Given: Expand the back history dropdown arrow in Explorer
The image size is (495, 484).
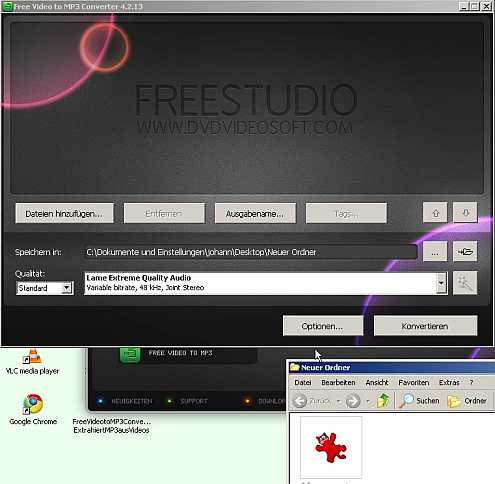Looking at the screenshot, I should coord(338,401).
